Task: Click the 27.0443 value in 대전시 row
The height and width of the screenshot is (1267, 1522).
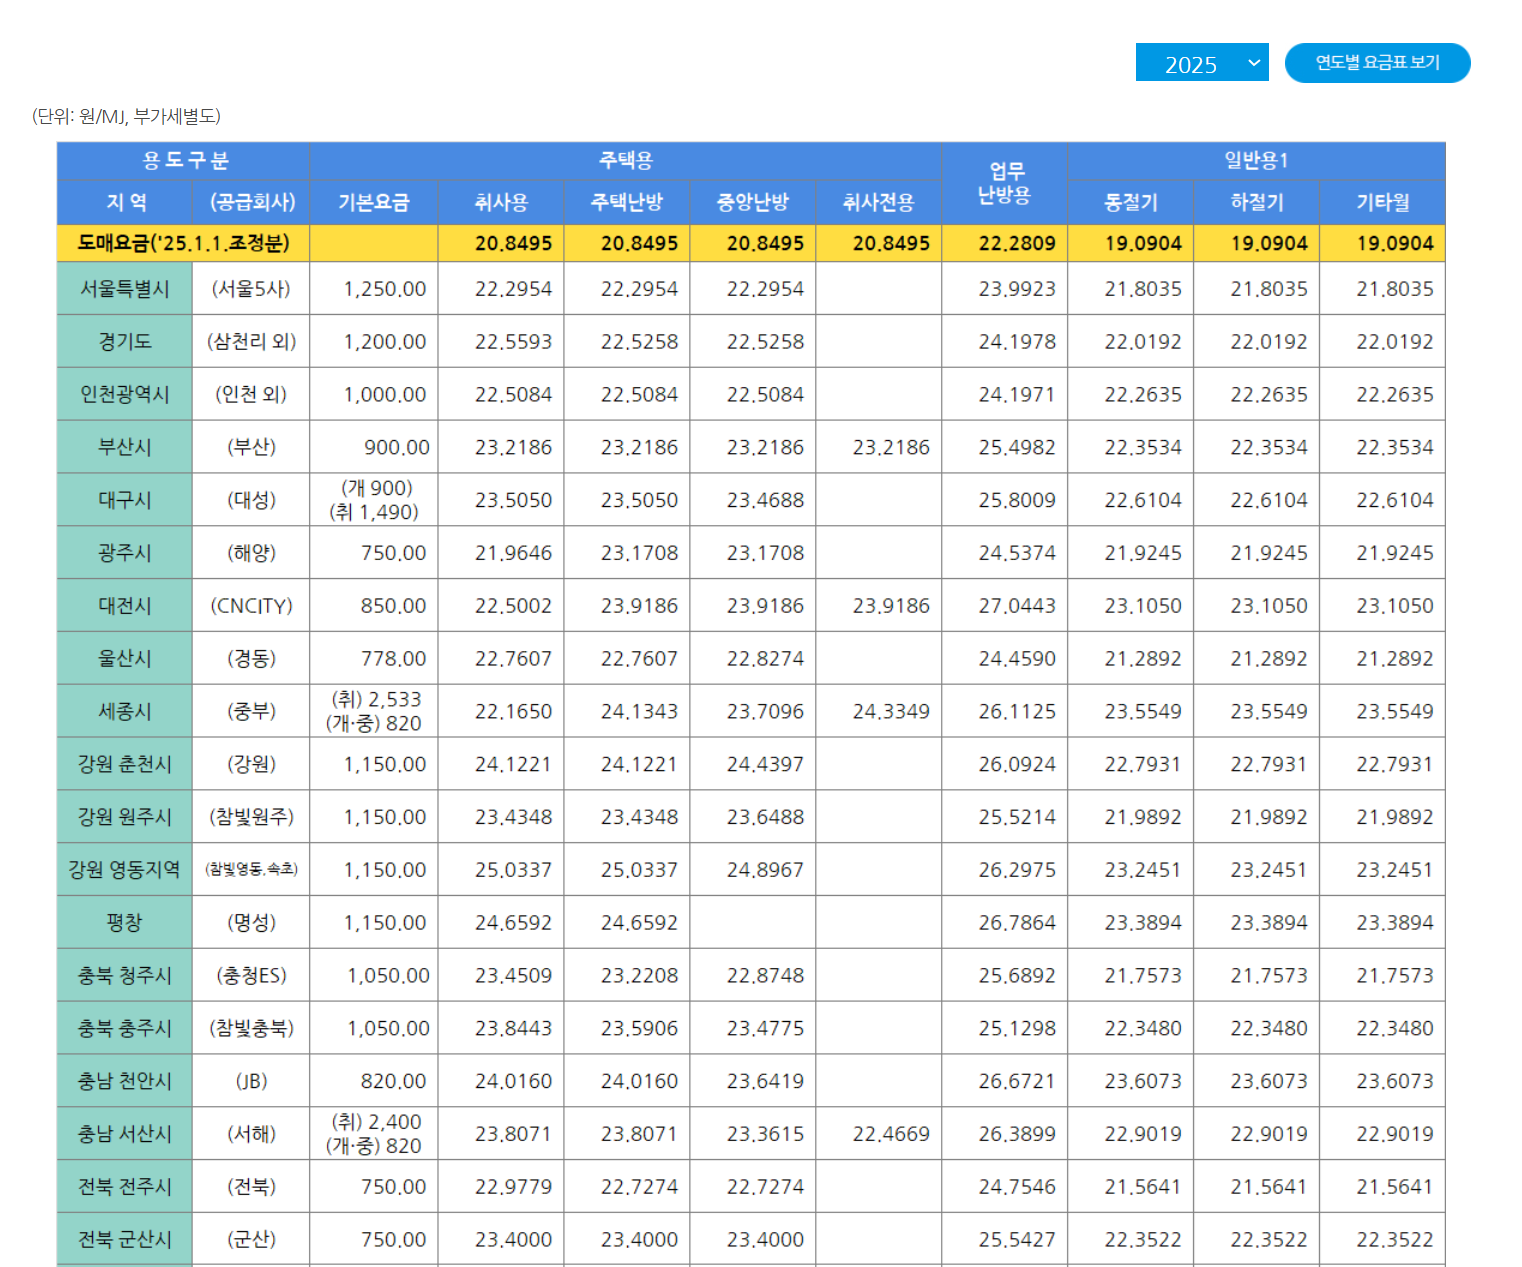Action: (1017, 606)
